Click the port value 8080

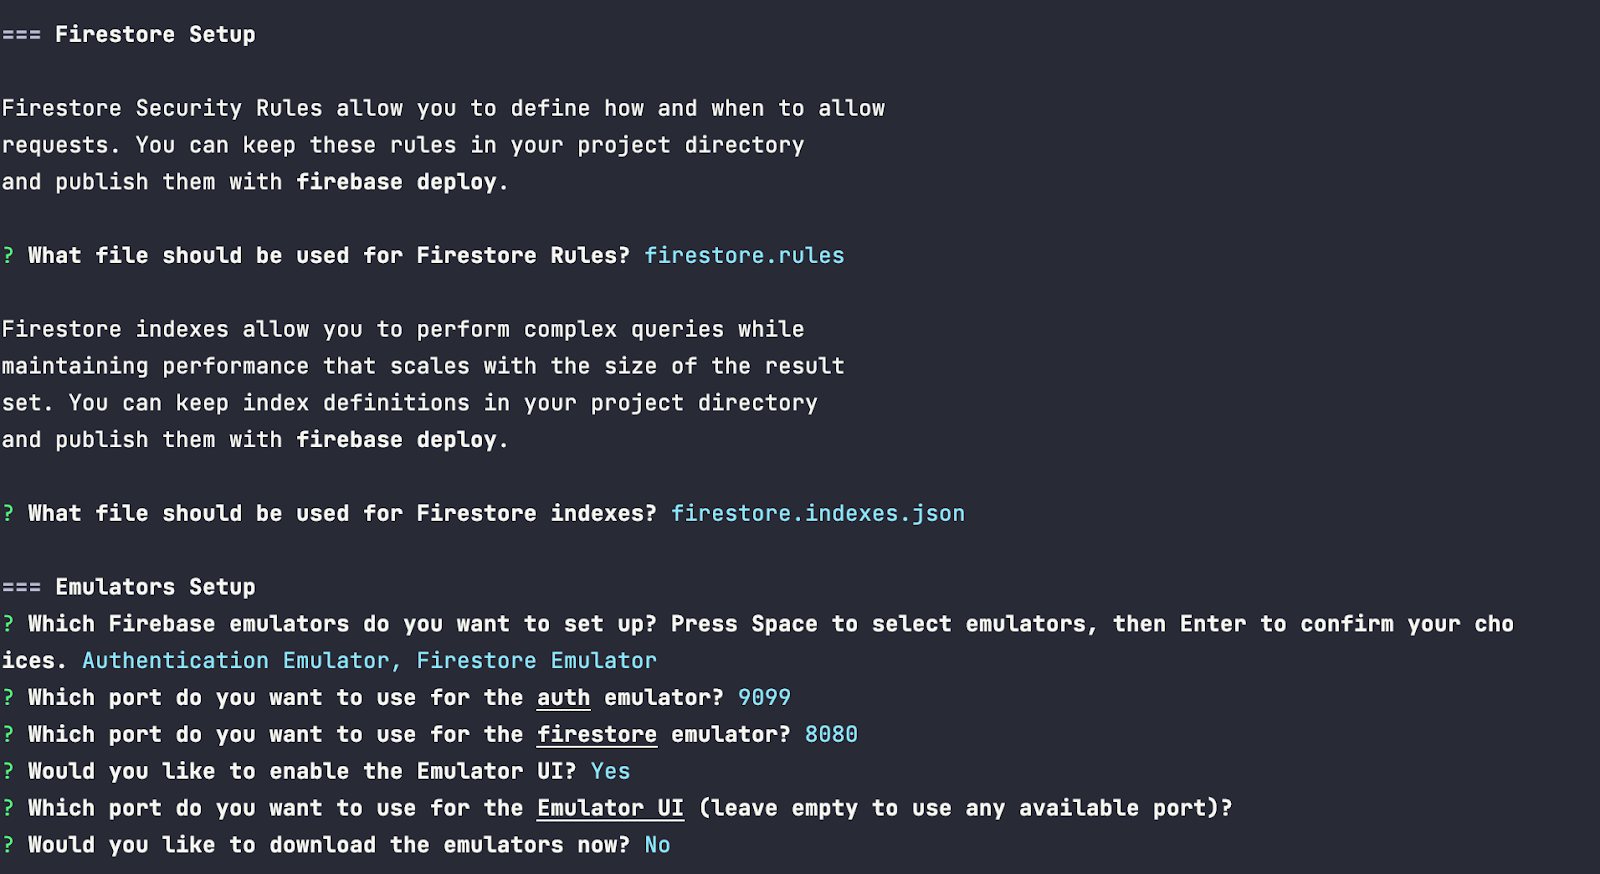(x=831, y=735)
